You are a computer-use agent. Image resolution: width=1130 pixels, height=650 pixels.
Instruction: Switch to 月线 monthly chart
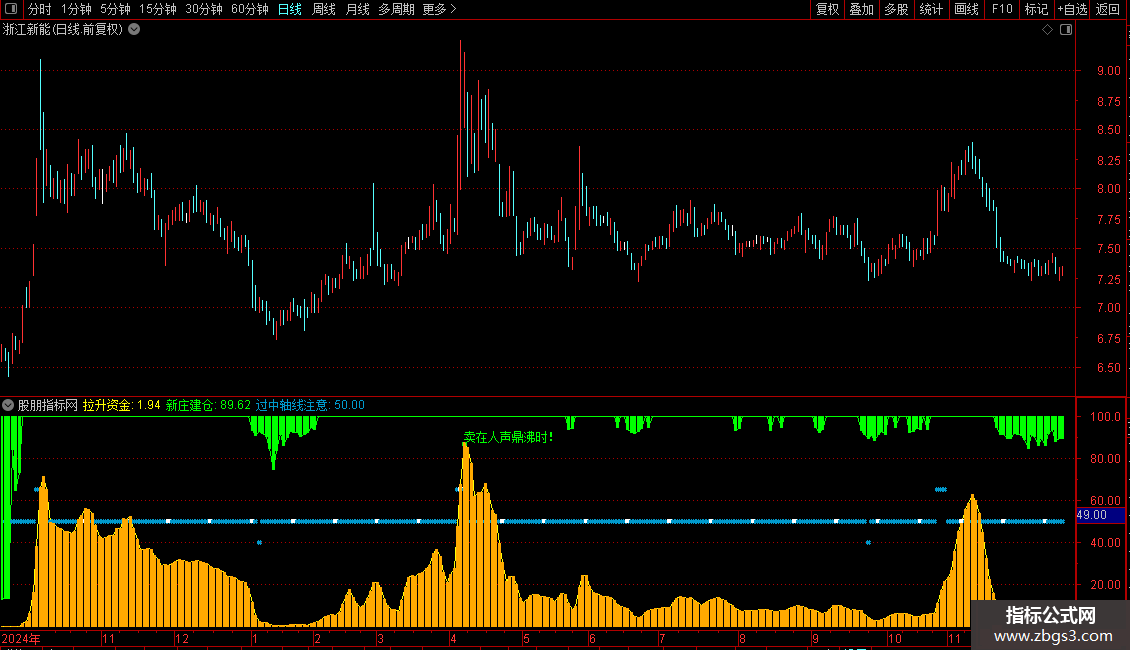tap(357, 9)
